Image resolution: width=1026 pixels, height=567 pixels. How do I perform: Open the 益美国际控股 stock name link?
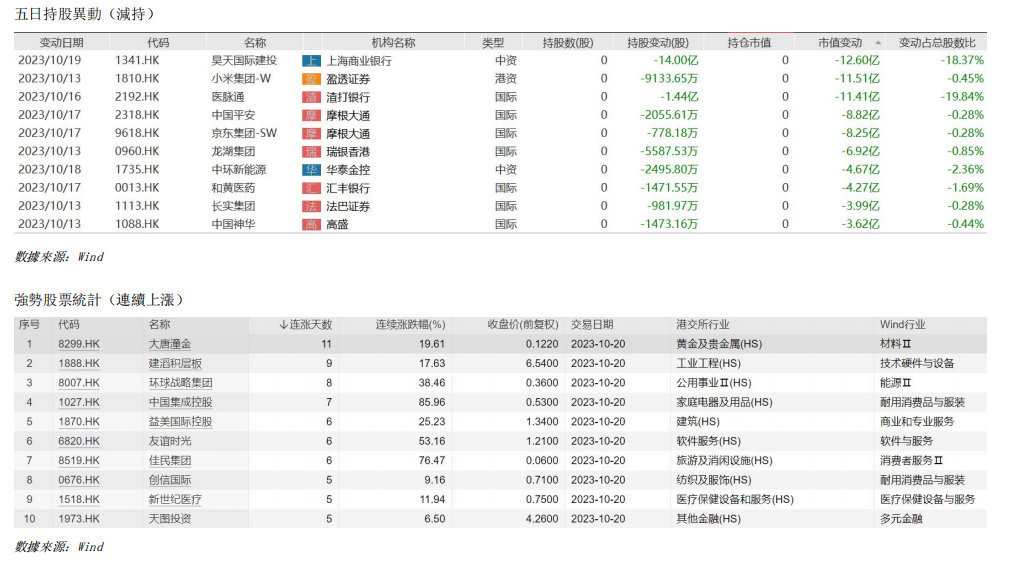coord(181,422)
